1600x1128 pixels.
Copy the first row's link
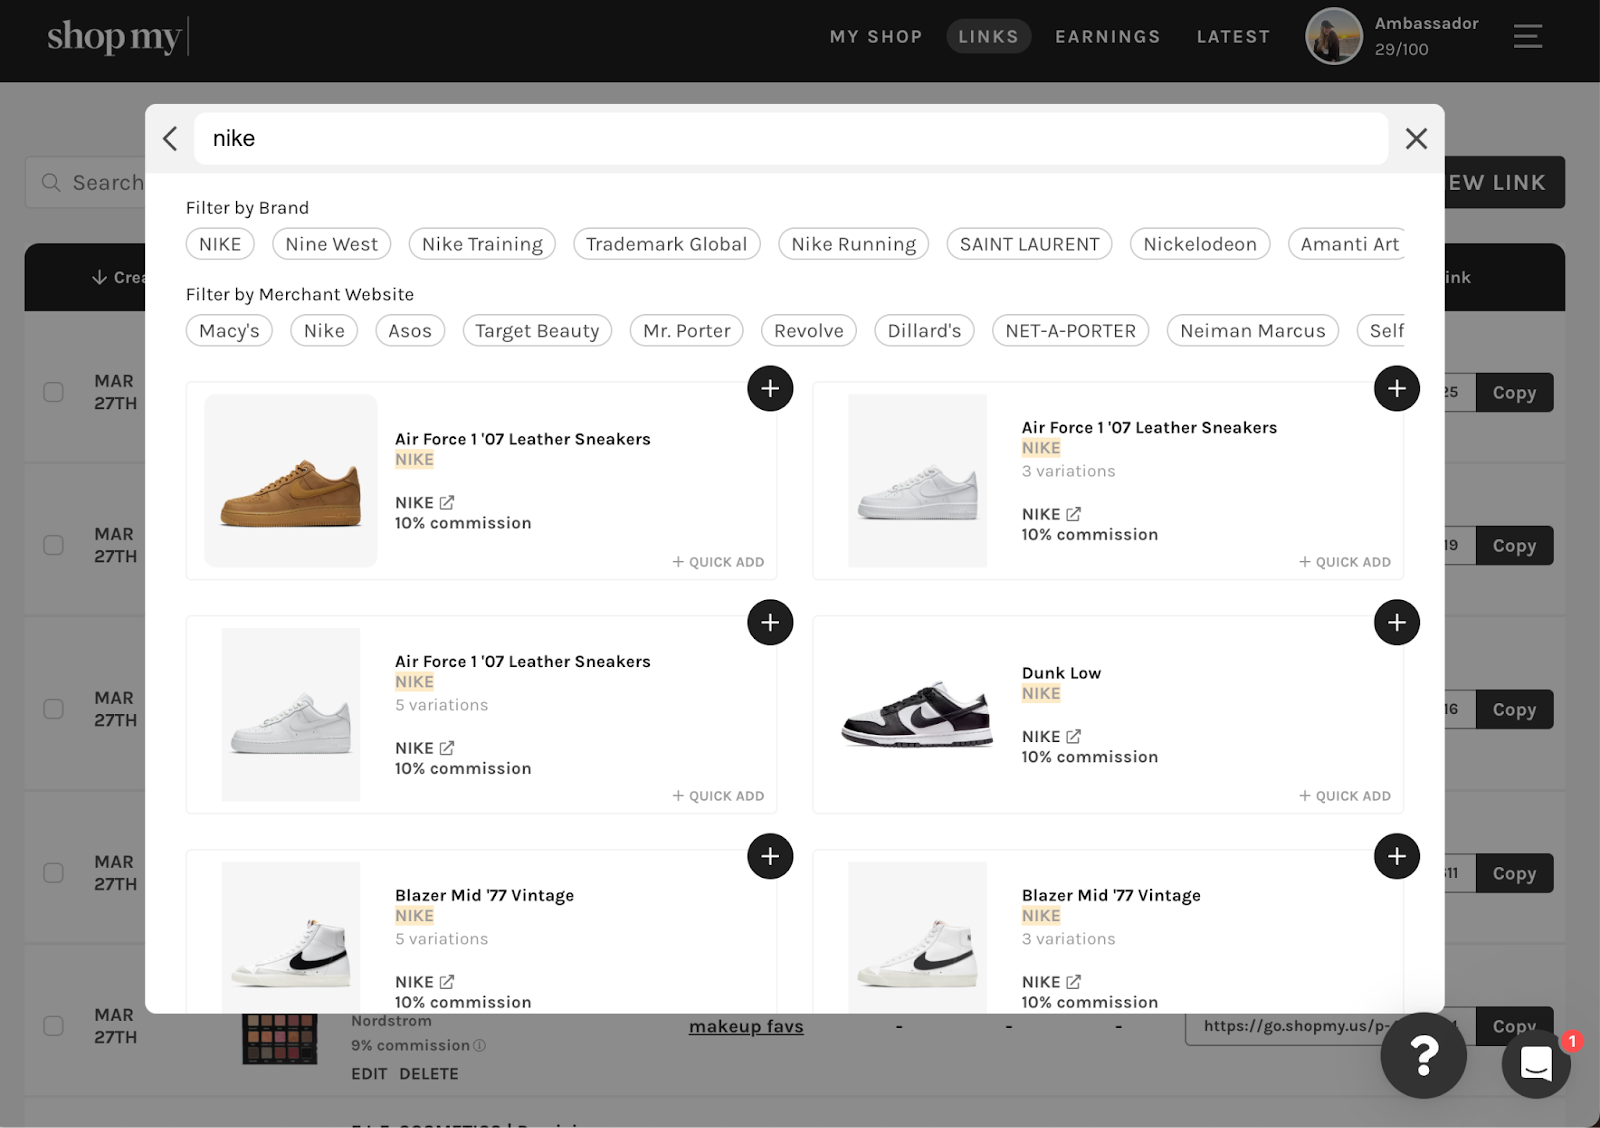(1514, 392)
